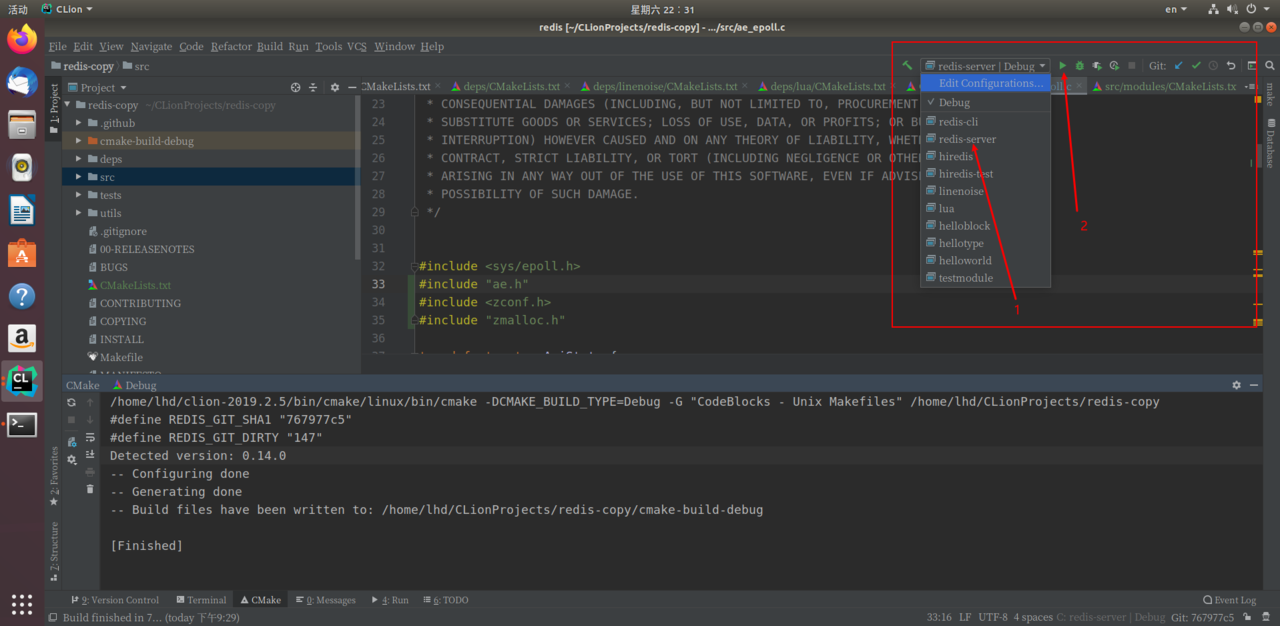Toggle the Z: Structure side panel

tap(54, 552)
